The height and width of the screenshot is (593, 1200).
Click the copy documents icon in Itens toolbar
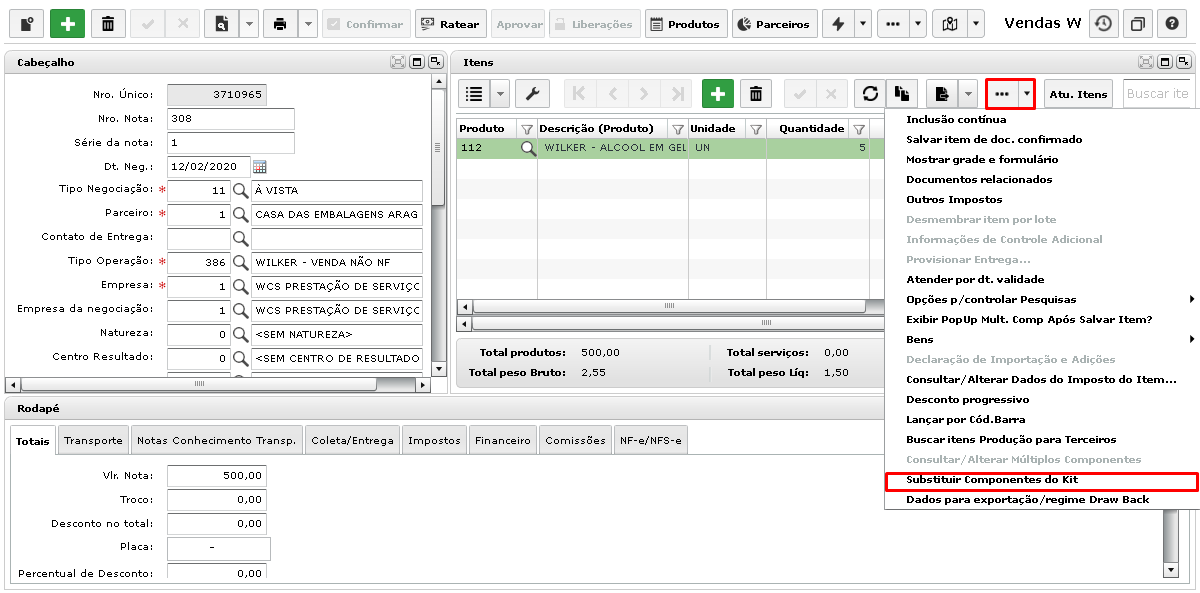(x=902, y=94)
